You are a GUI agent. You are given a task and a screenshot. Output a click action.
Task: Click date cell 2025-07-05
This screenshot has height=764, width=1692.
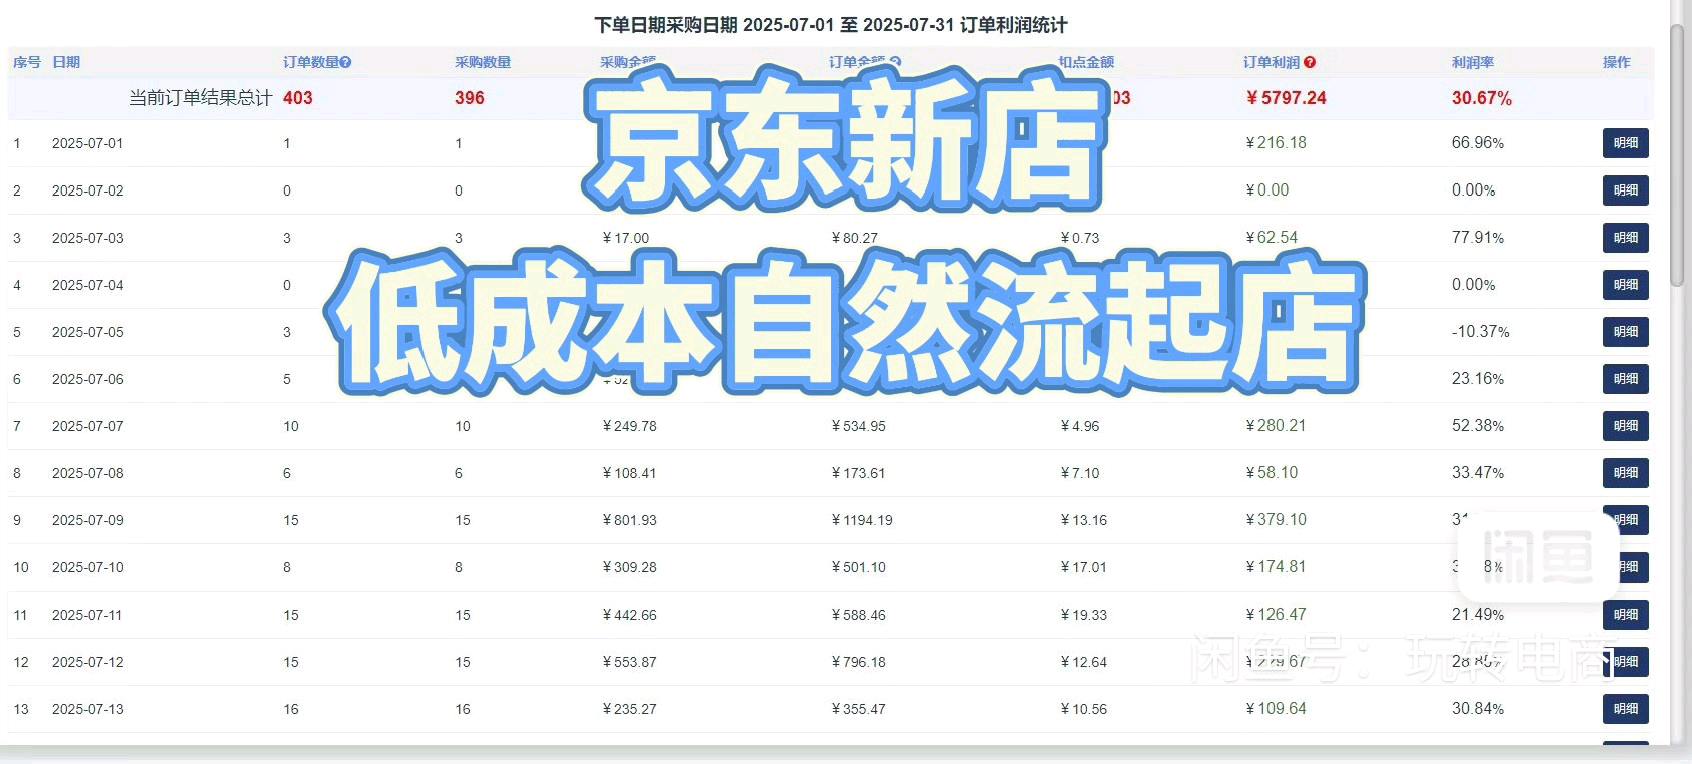click(x=88, y=332)
